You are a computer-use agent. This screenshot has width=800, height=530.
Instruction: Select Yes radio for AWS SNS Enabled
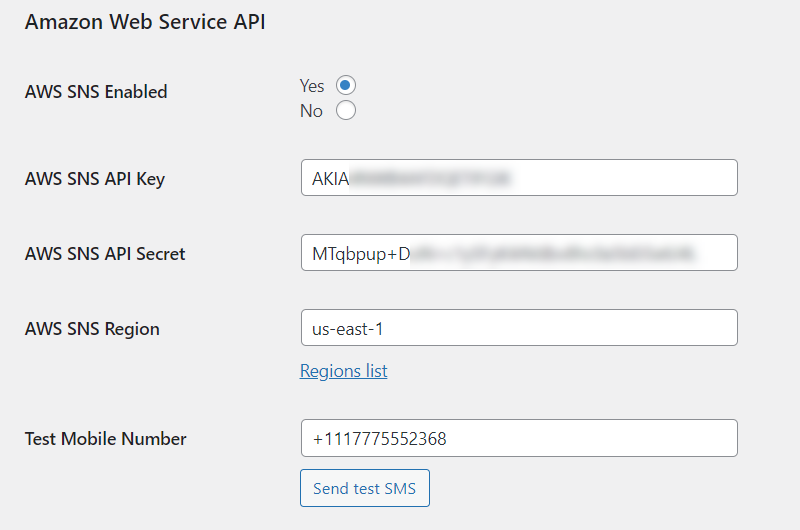345,85
